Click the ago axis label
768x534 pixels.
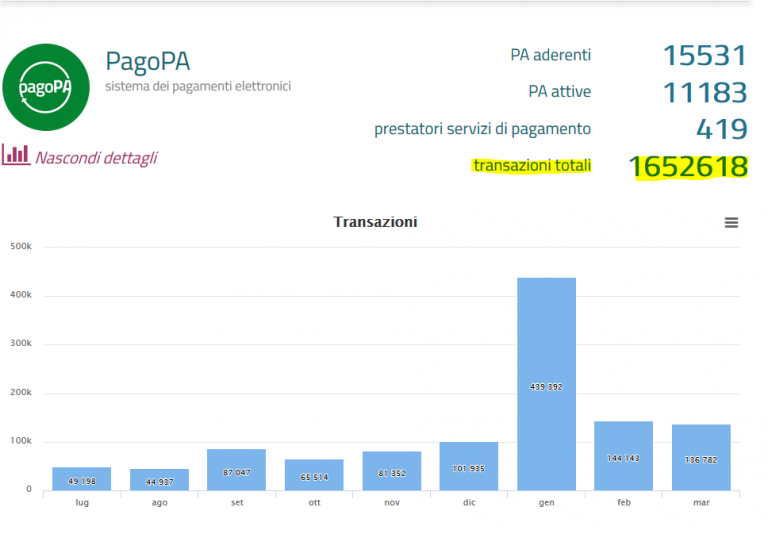pyautogui.click(x=160, y=503)
